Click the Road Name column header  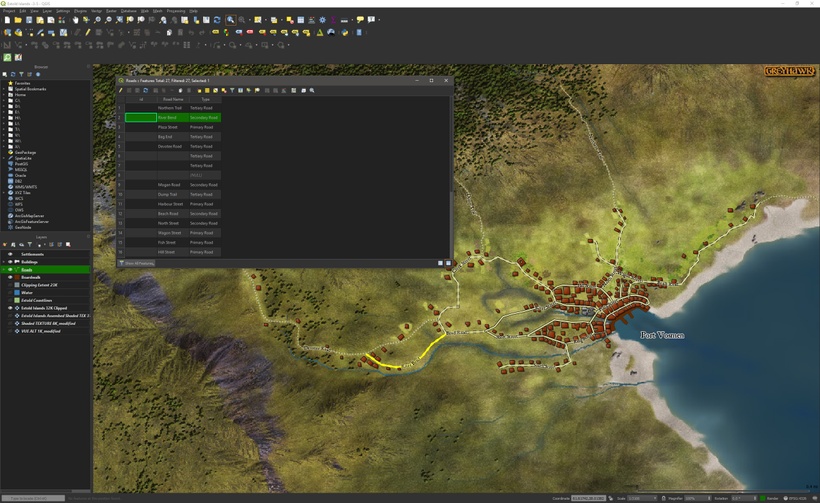pos(173,99)
